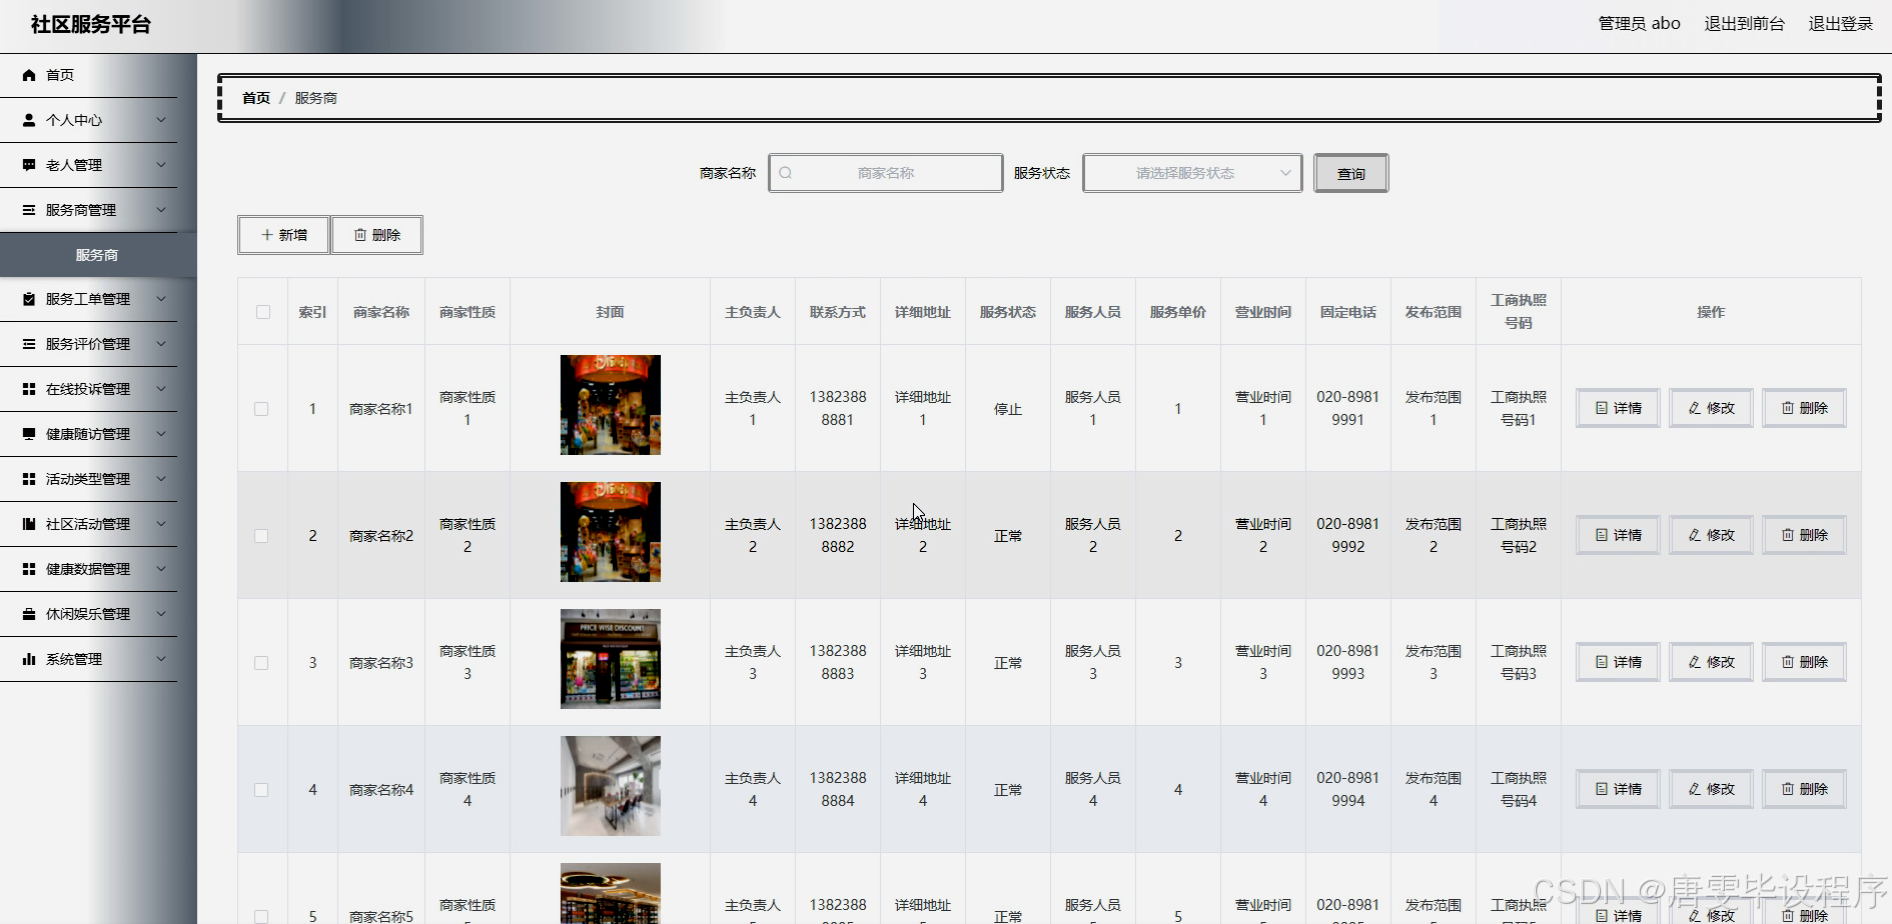Image resolution: width=1892 pixels, height=924 pixels.
Task: Click 退出到前台 in top bar
Action: point(1744,24)
